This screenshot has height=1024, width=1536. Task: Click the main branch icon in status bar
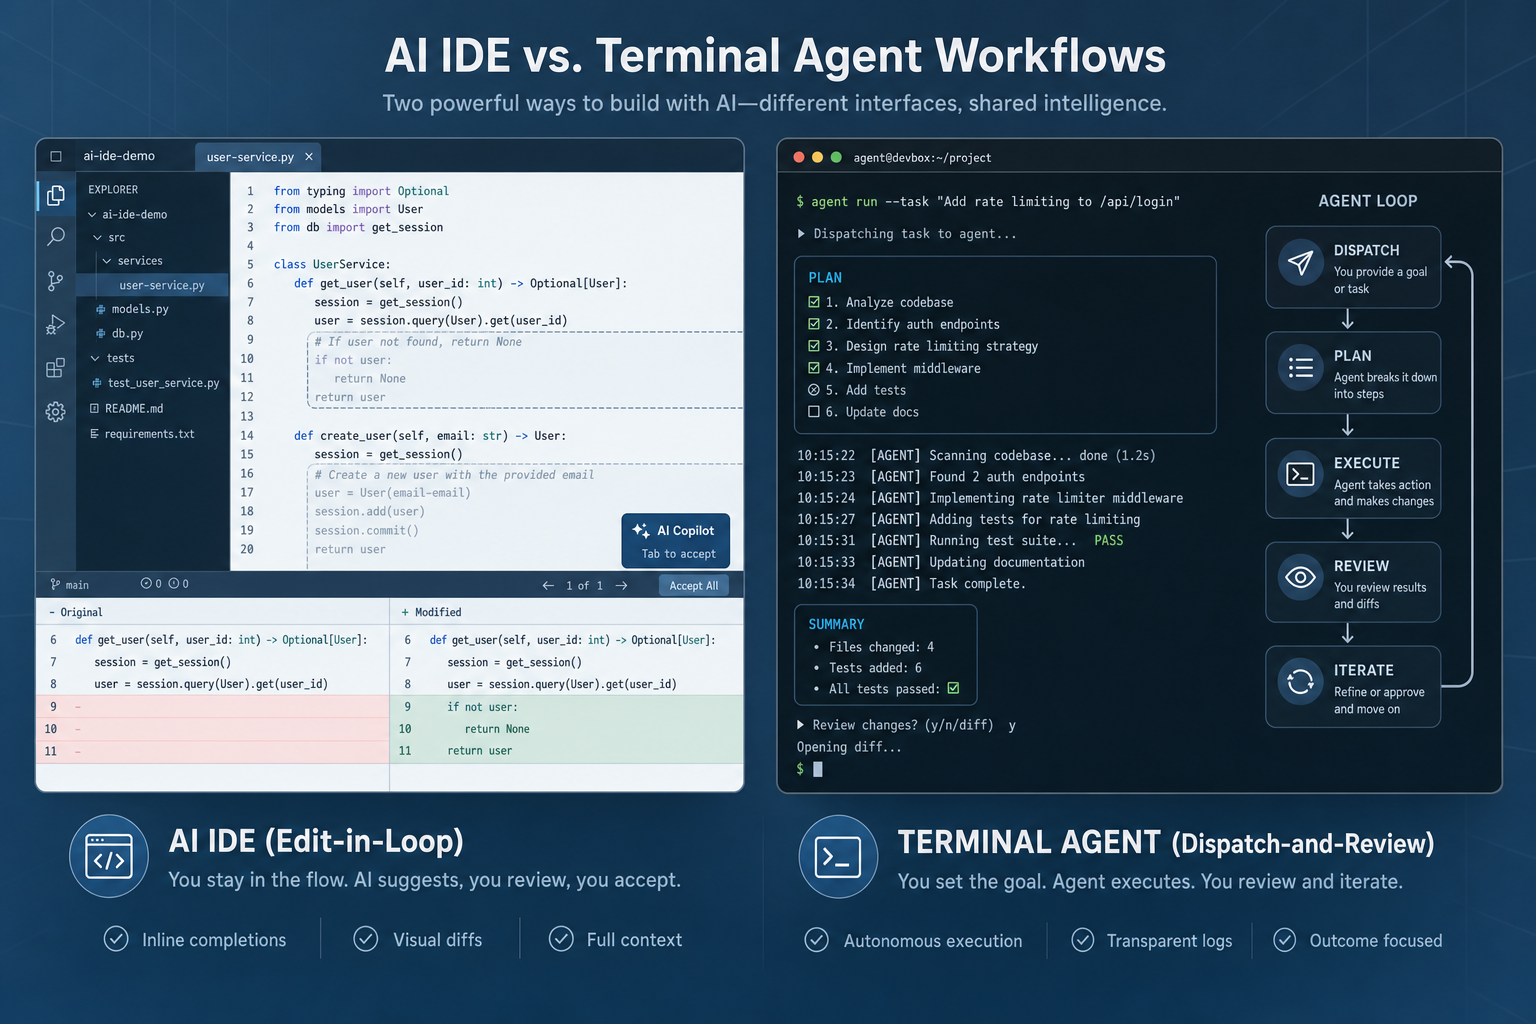(55, 584)
